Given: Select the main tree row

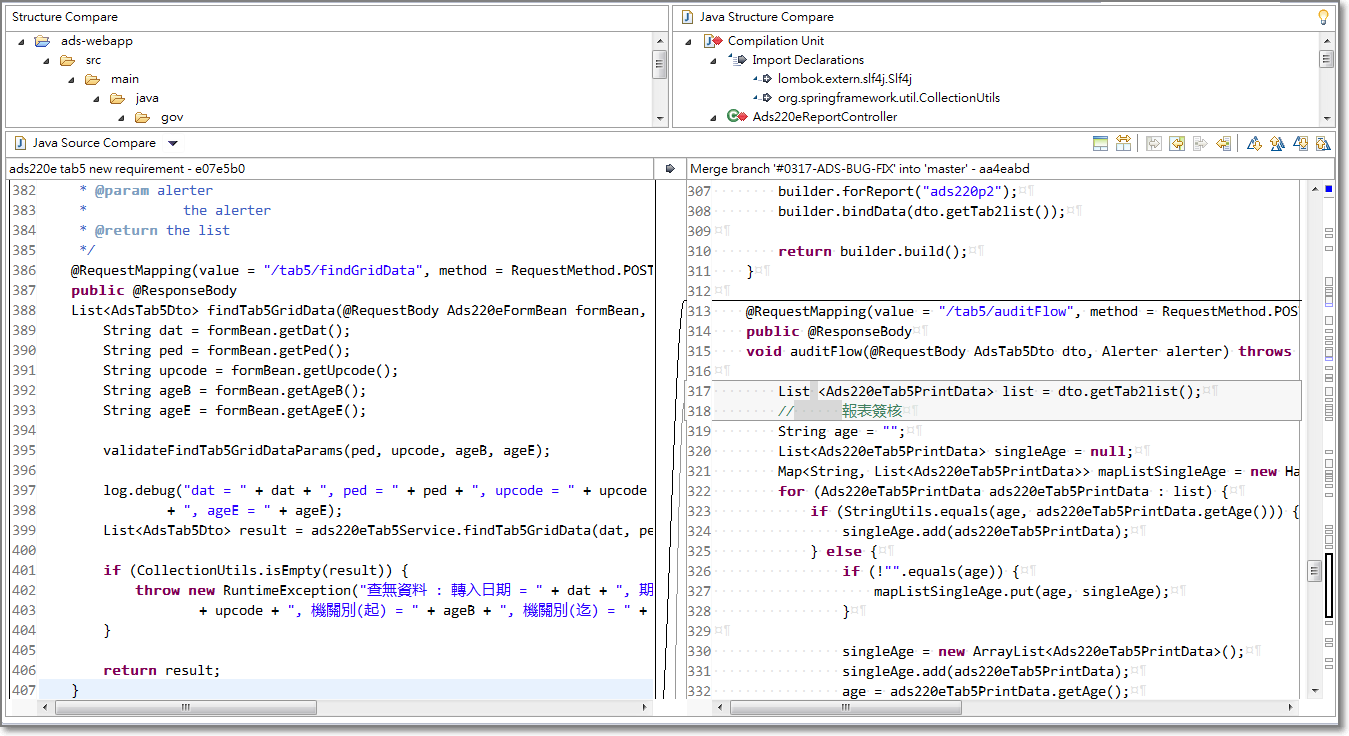Looking at the screenshot, I should 125,79.
